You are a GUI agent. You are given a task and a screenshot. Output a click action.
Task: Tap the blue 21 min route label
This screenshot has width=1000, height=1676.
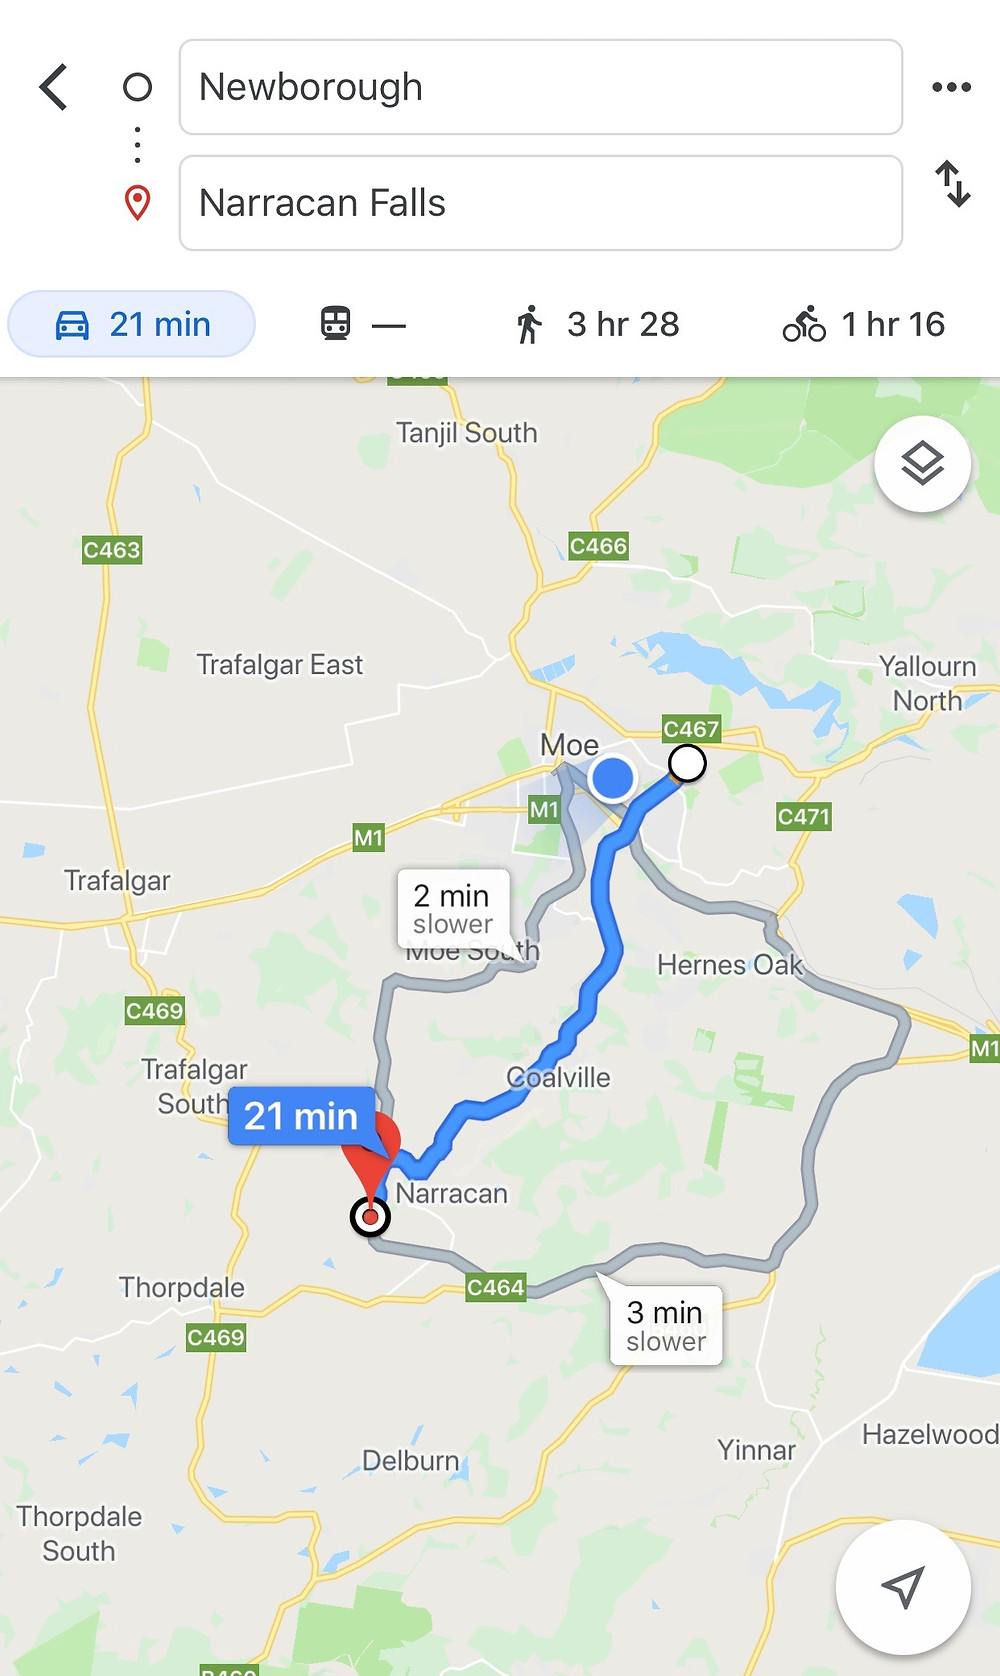click(x=302, y=1116)
